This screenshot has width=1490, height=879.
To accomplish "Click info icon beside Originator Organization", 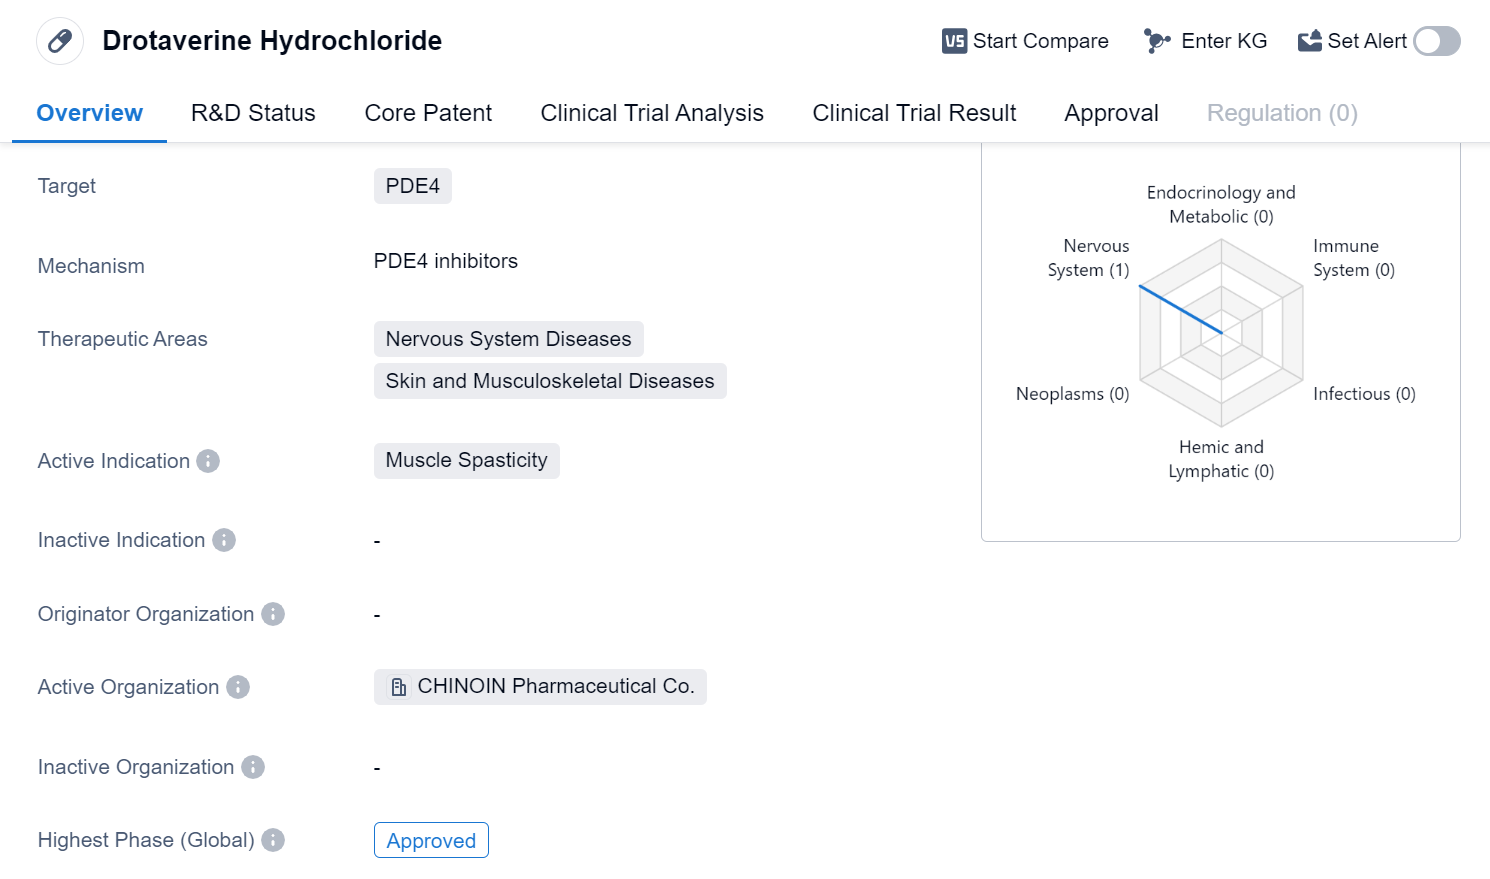I will (273, 614).
